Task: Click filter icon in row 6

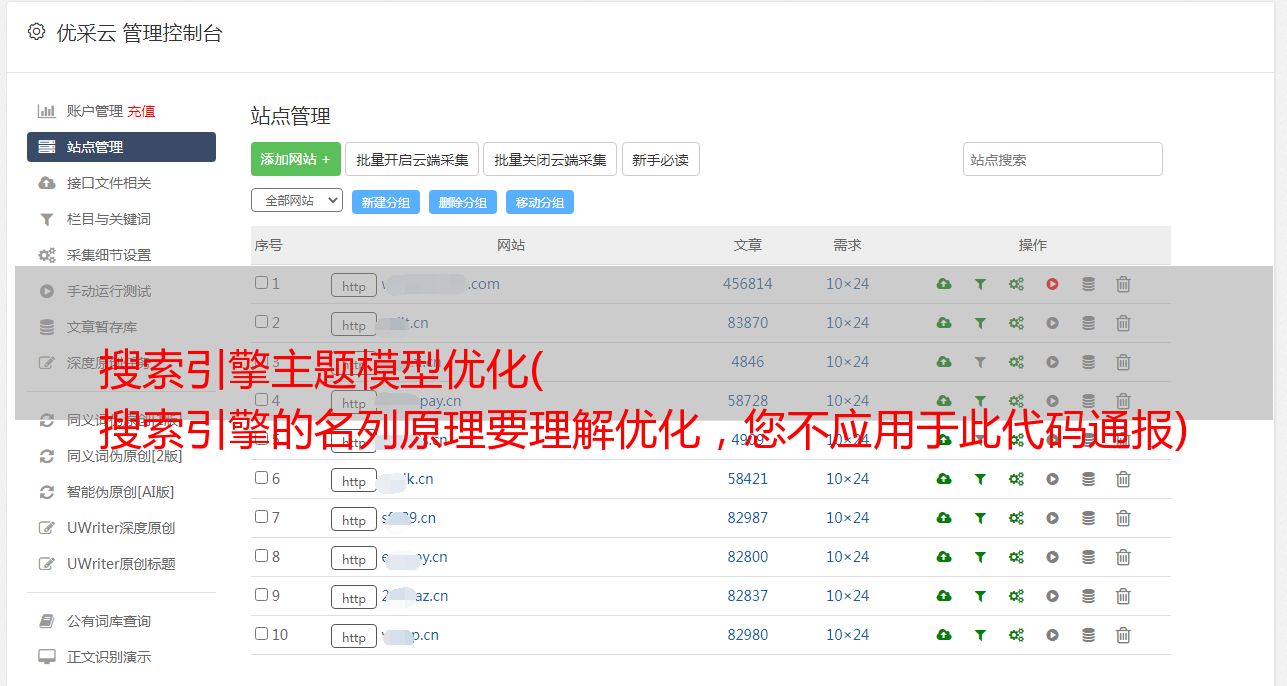Action: point(980,479)
